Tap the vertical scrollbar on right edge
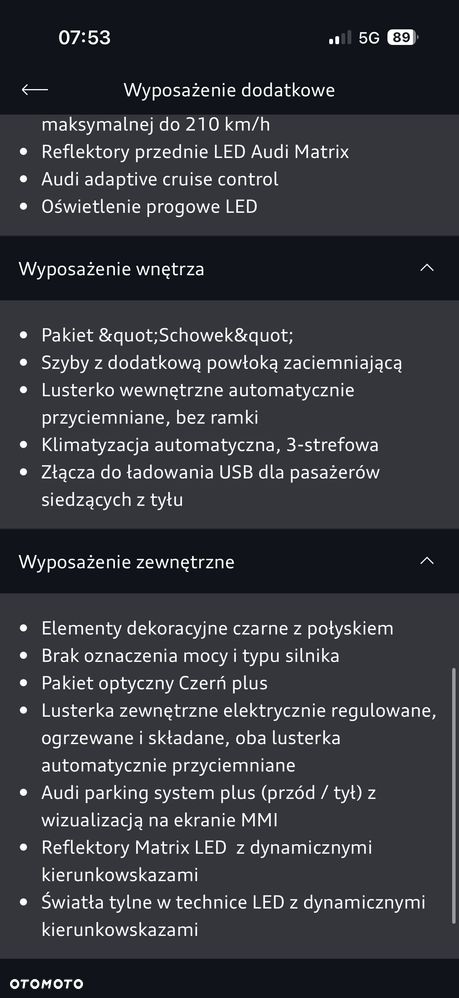459x998 pixels. pyautogui.click(x=454, y=806)
